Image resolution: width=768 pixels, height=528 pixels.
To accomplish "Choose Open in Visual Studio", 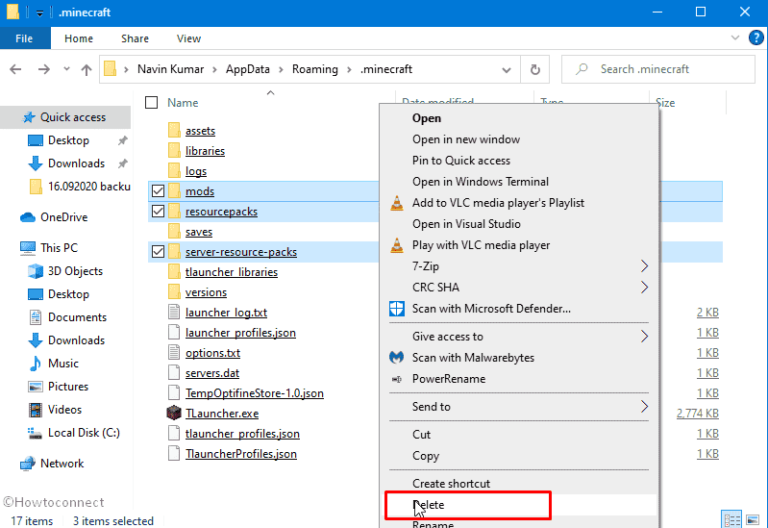I will point(466,224).
